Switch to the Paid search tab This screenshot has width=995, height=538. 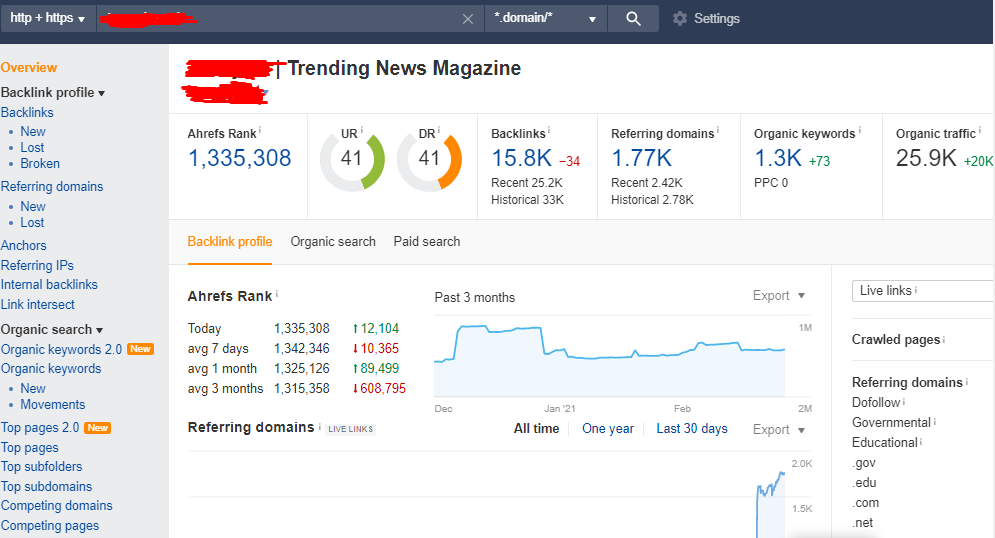(x=427, y=241)
